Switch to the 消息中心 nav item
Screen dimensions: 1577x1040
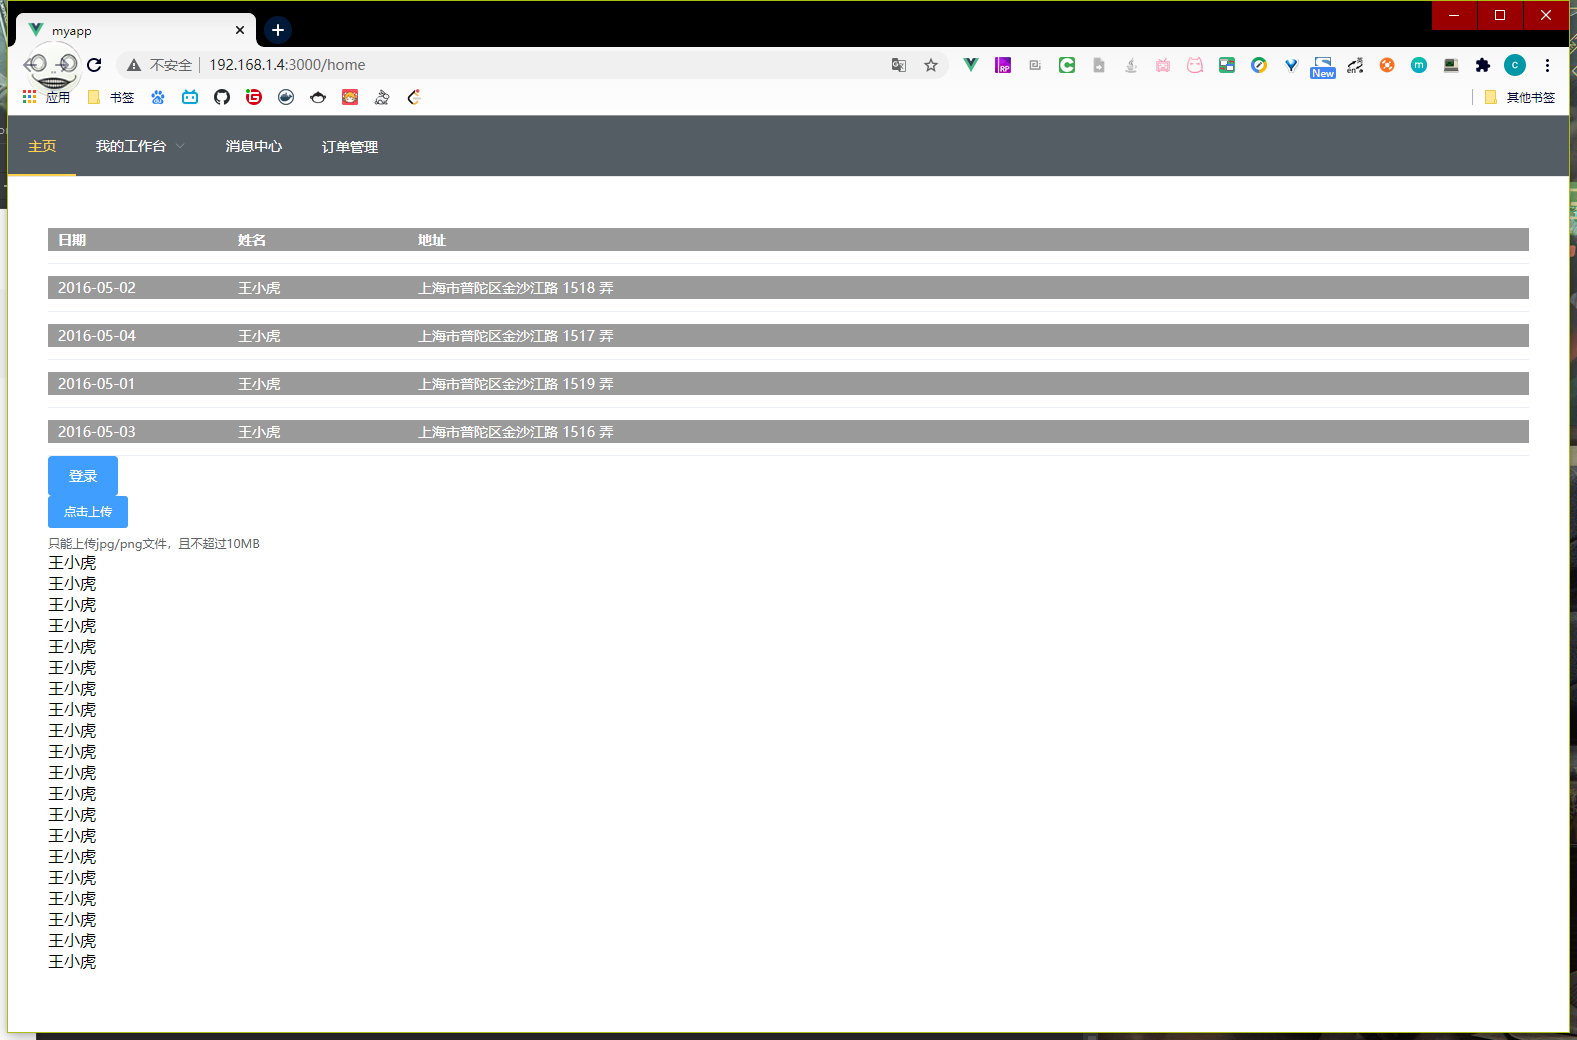pyautogui.click(x=254, y=146)
